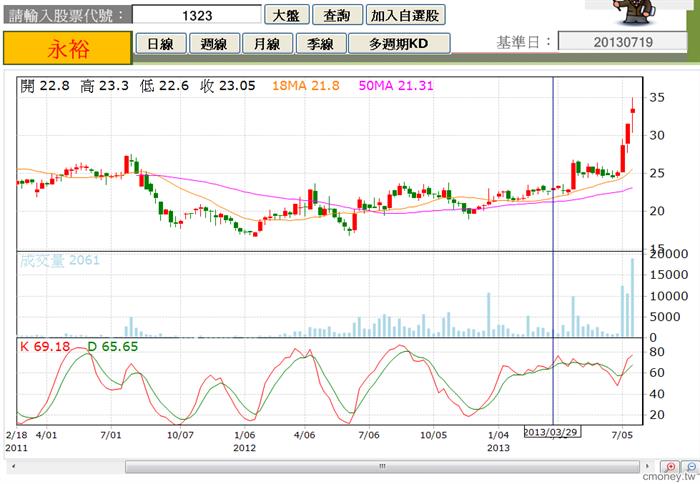Click the 查詢 query button

(x=337, y=15)
